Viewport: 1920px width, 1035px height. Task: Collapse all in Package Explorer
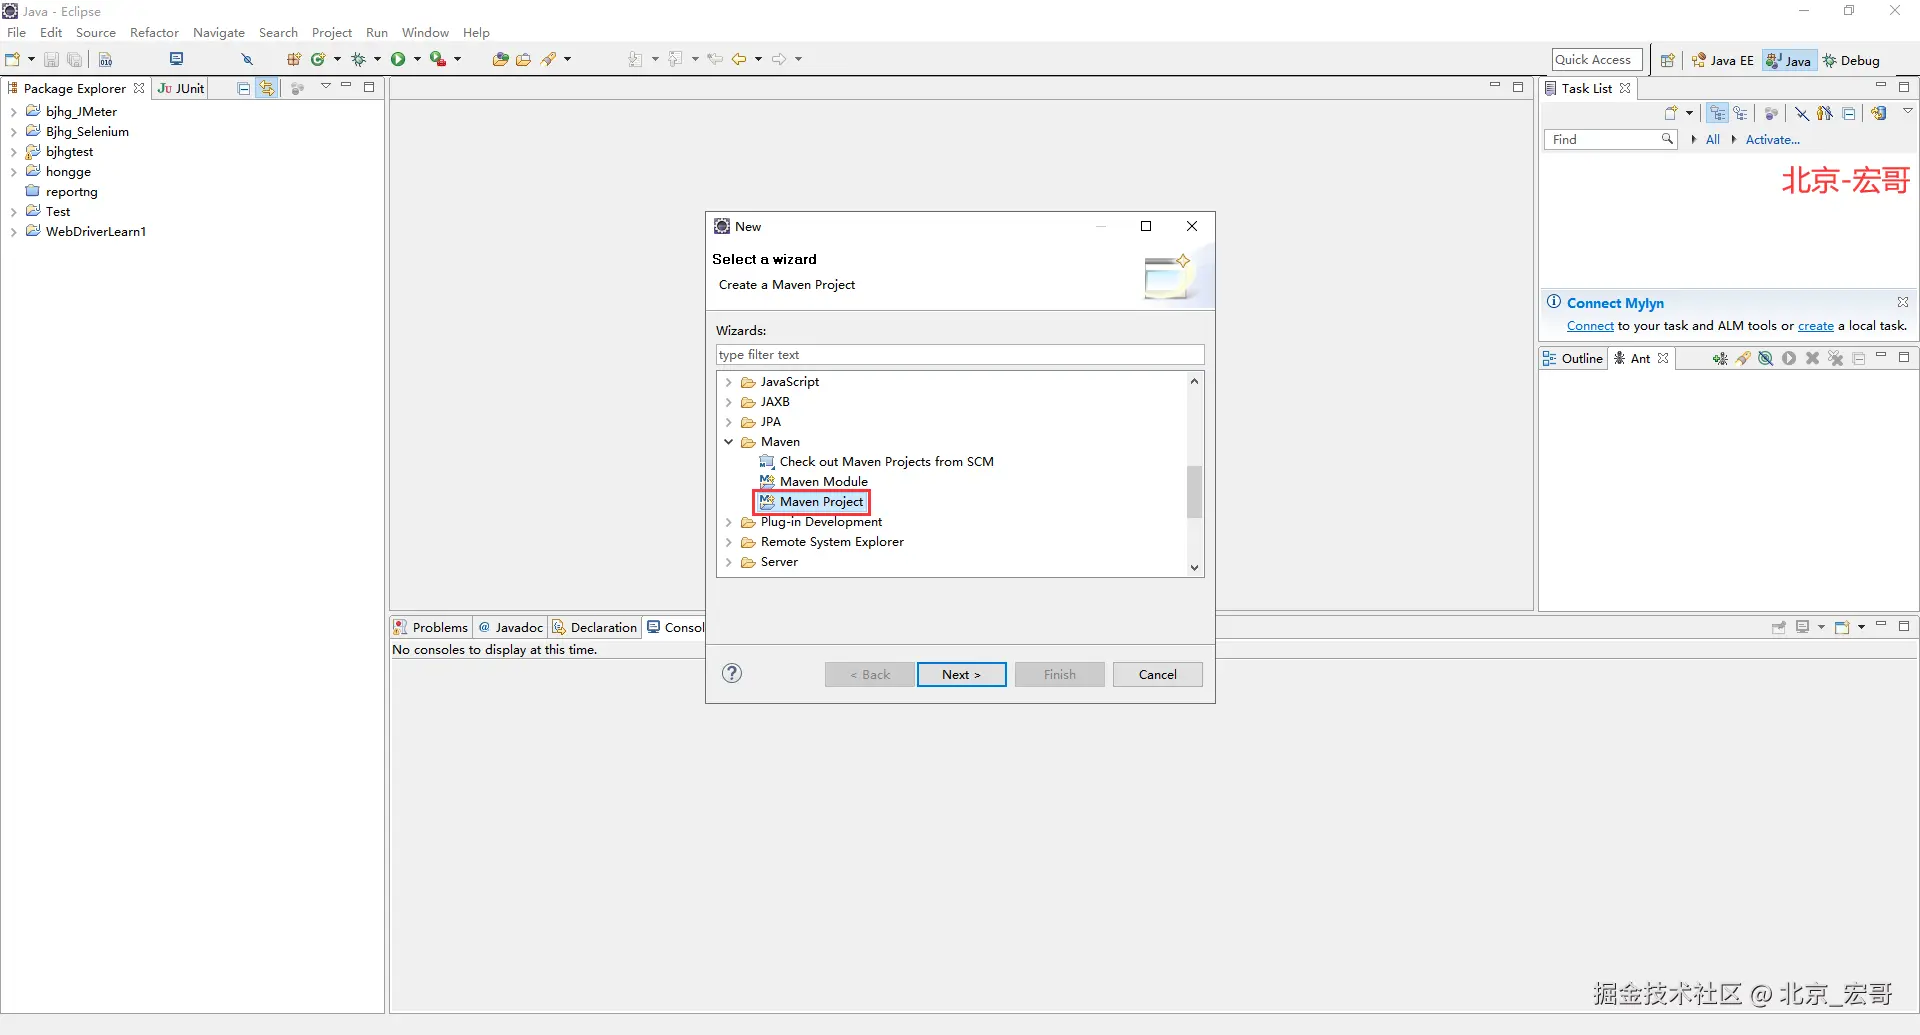tap(243, 88)
